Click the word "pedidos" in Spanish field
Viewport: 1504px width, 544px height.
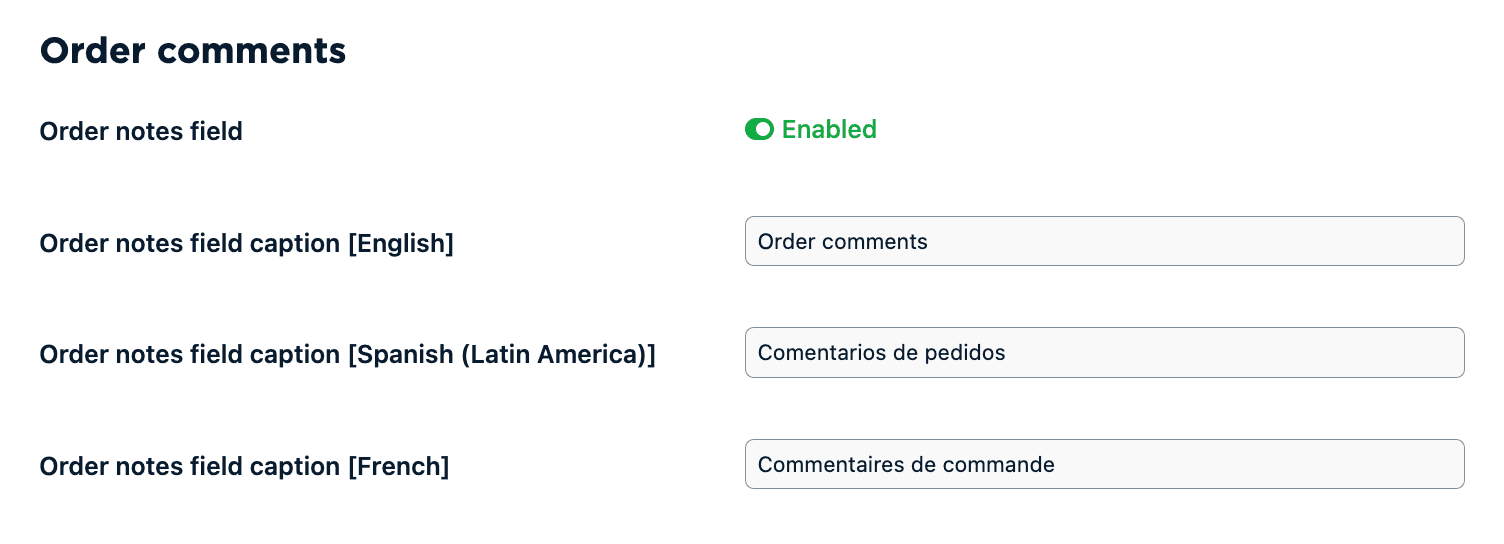coord(970,352)
